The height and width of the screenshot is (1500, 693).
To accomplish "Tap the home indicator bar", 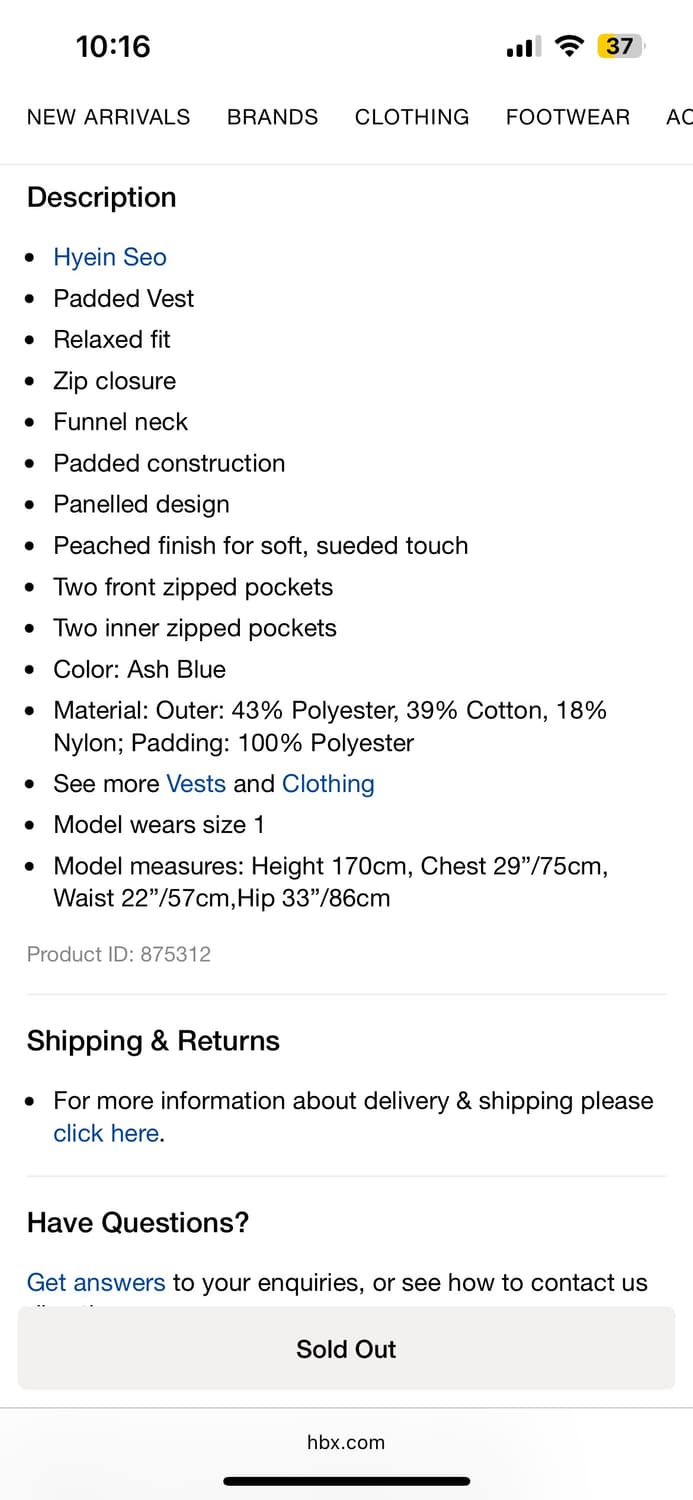I will point(346,1481).
